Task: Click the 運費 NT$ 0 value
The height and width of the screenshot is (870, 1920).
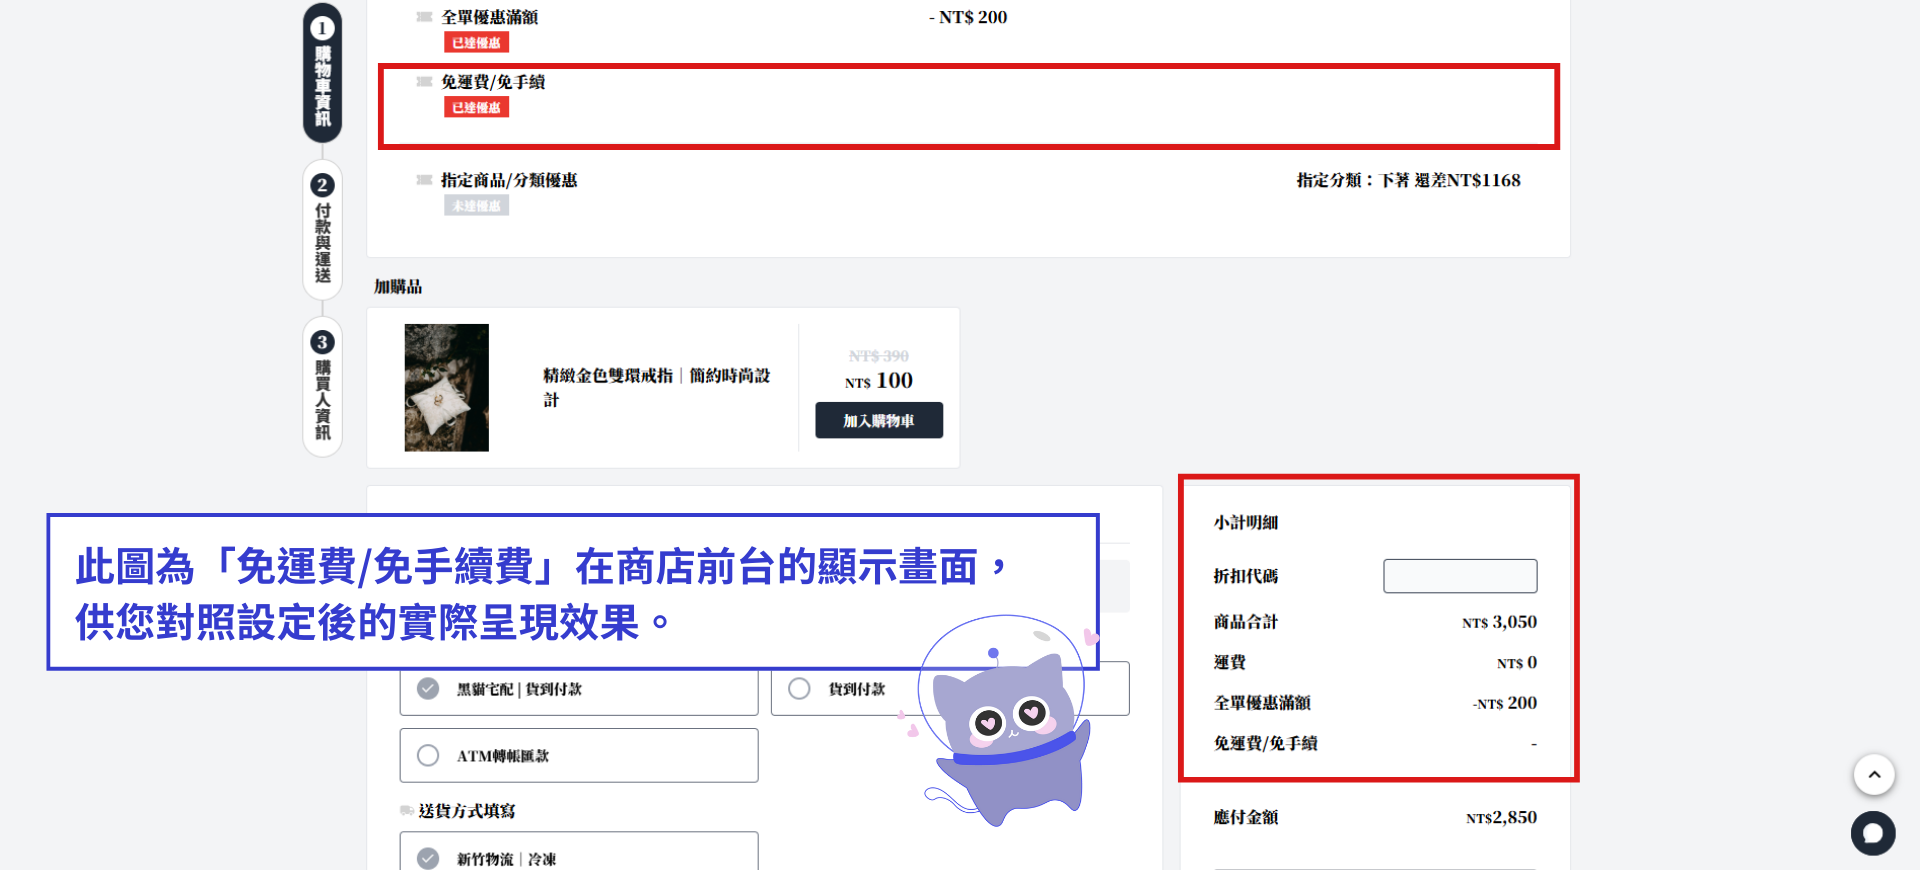Action: click(x=1517, y=663)
